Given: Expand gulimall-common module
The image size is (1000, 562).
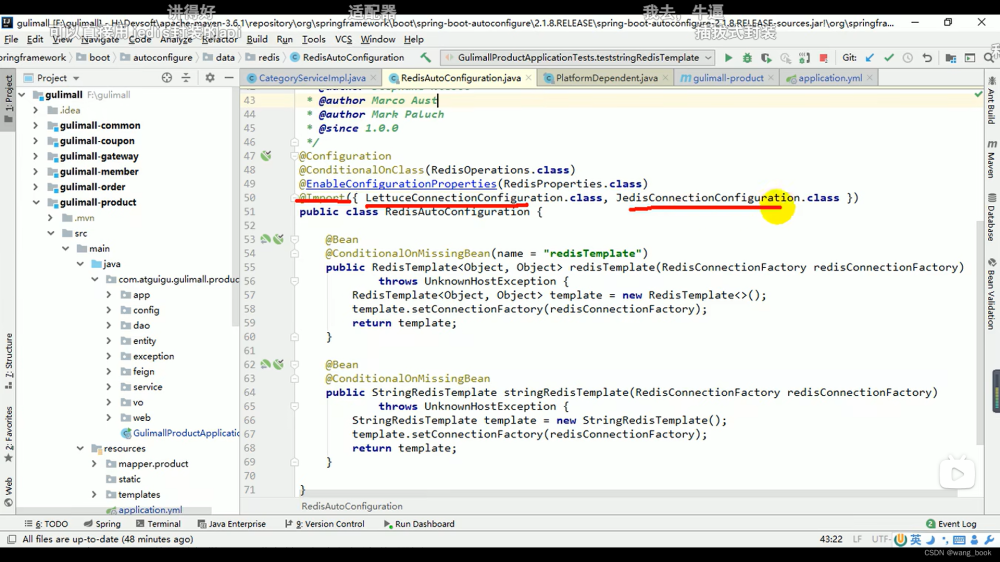Looking at the screenshot, I should point(36,126).
